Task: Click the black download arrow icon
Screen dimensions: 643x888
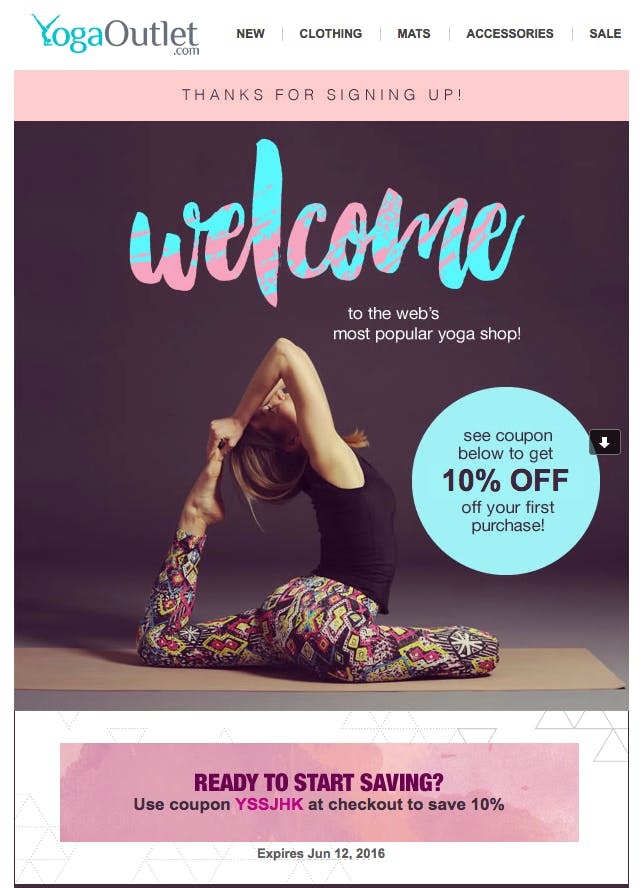Action: tap(604, 442)
